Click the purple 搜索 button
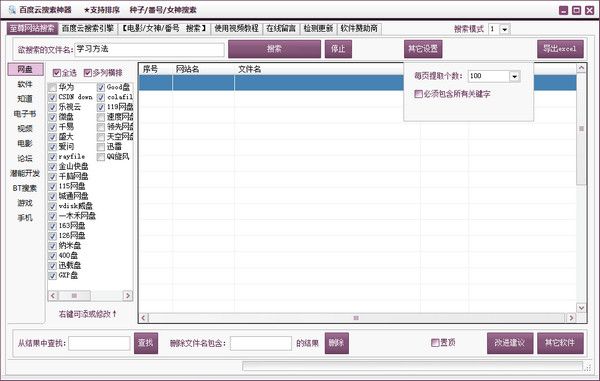Image resolution: width=600 pixels, height=381 pixels. (x=274, y=49)
